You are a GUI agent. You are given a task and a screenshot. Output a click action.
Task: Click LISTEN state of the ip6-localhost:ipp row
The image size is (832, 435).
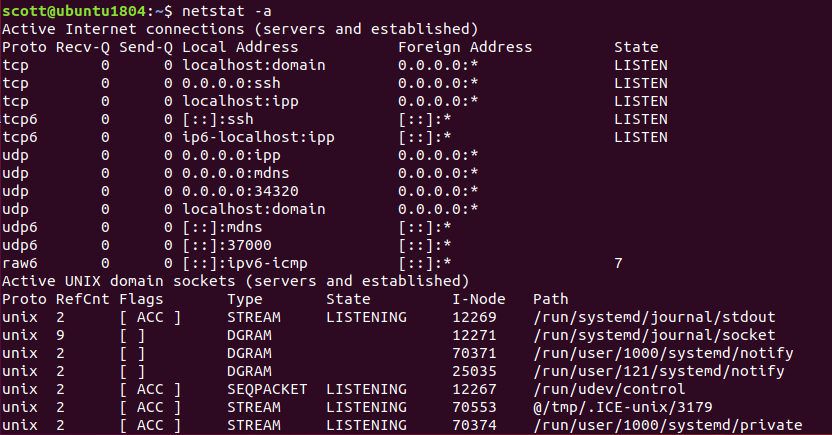pos(641,137)
